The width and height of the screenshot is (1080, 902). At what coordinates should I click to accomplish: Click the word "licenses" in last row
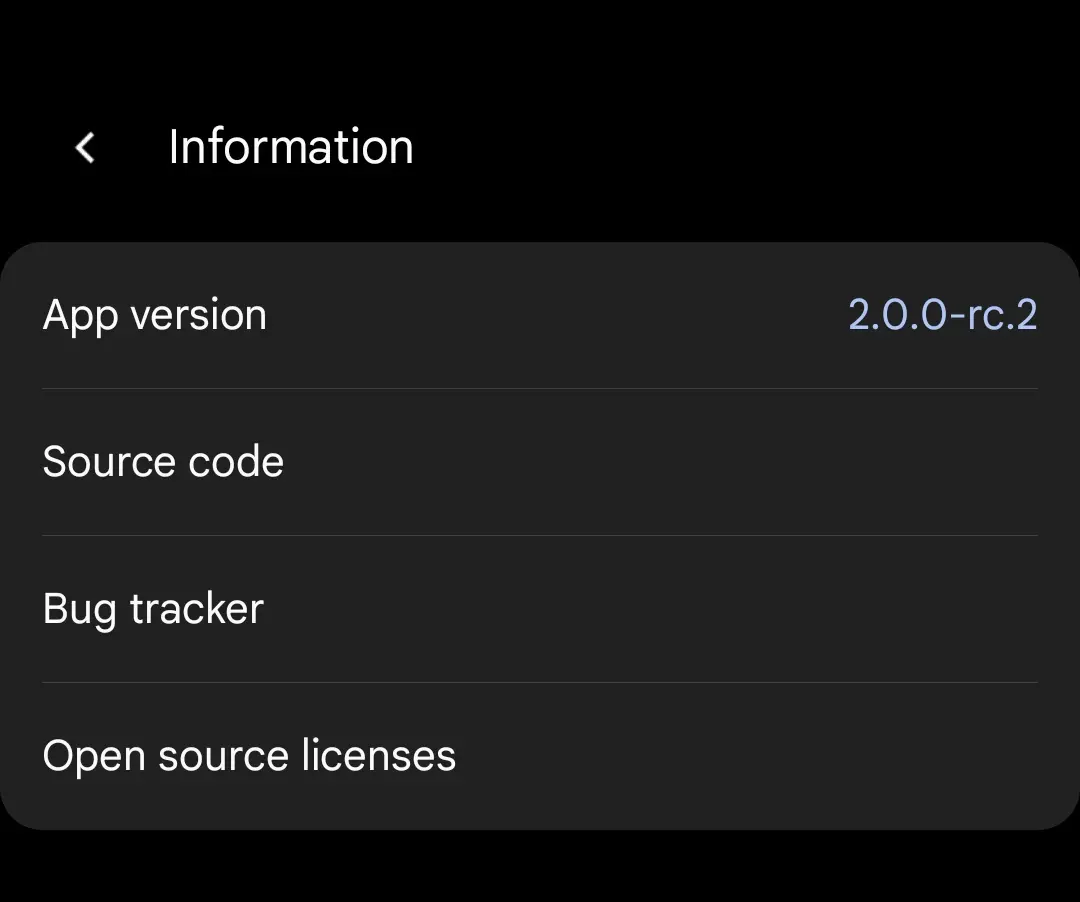tap(379, 755)
